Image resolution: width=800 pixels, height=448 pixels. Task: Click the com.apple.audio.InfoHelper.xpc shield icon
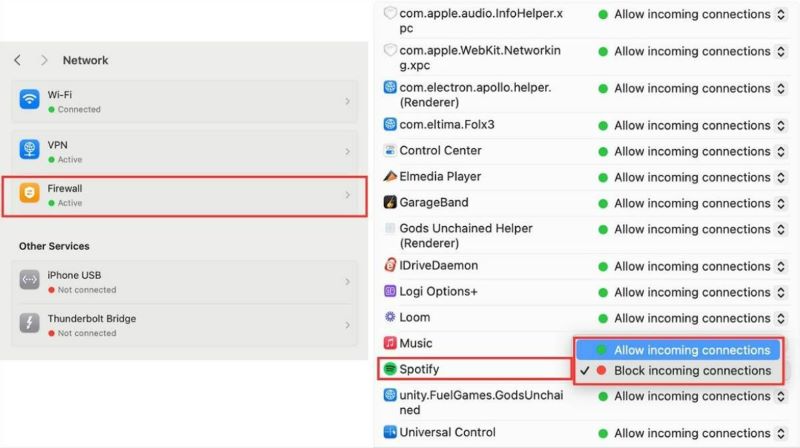390,13
